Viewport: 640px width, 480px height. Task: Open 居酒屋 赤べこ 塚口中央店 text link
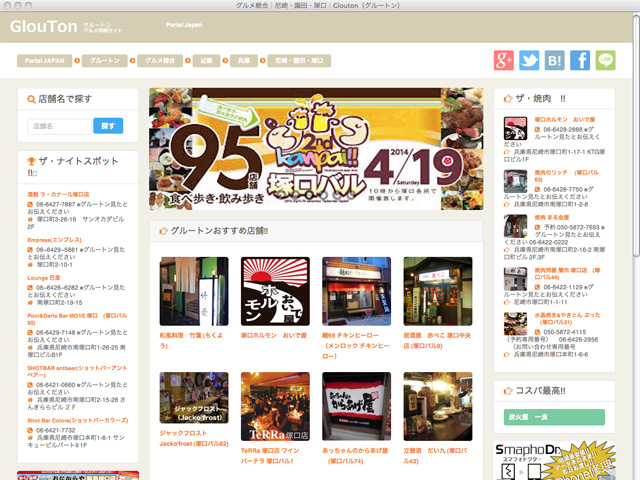click(x=437, y=340)
